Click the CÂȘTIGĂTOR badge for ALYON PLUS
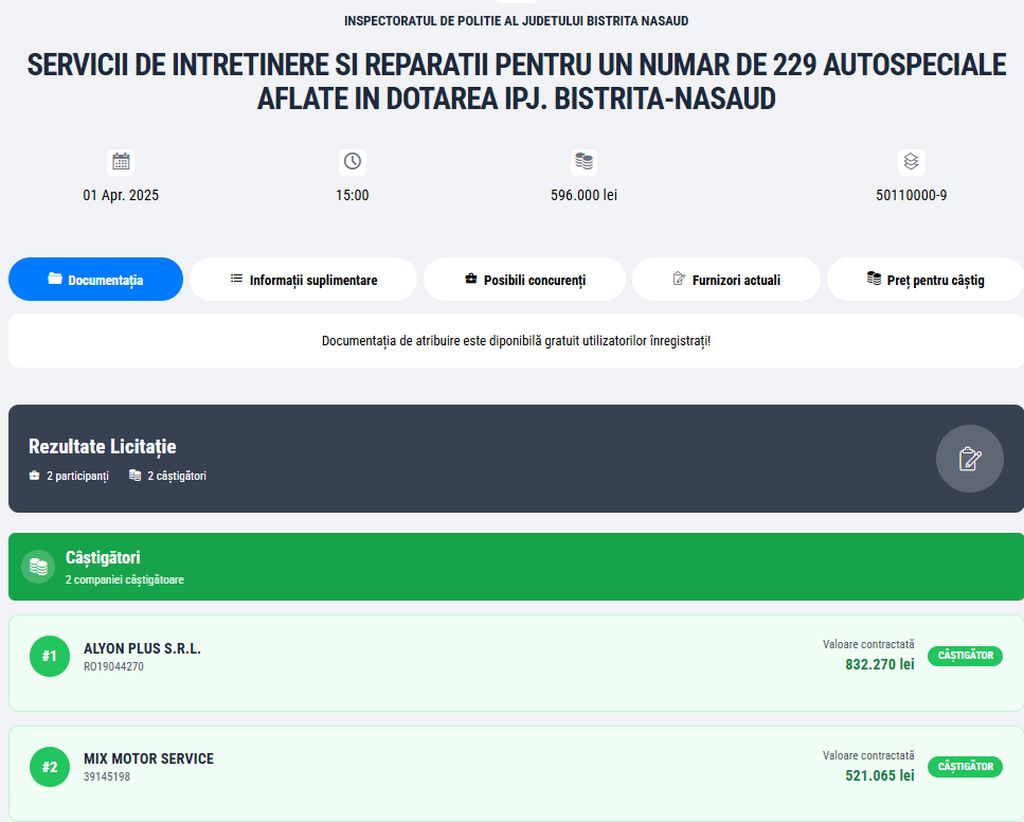The image size is (1024, 822). point(965,656)
